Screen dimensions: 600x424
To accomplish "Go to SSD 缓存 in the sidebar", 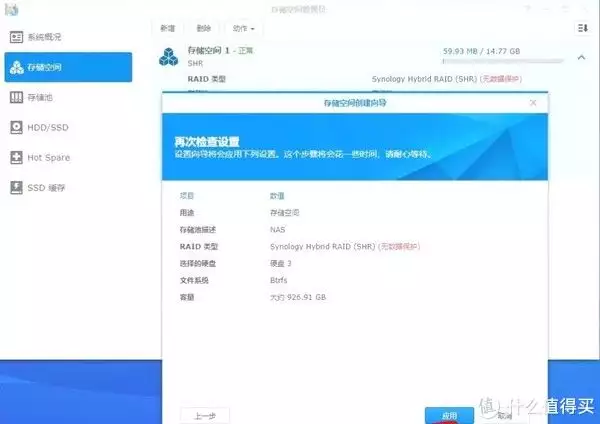I will (46, 188).
